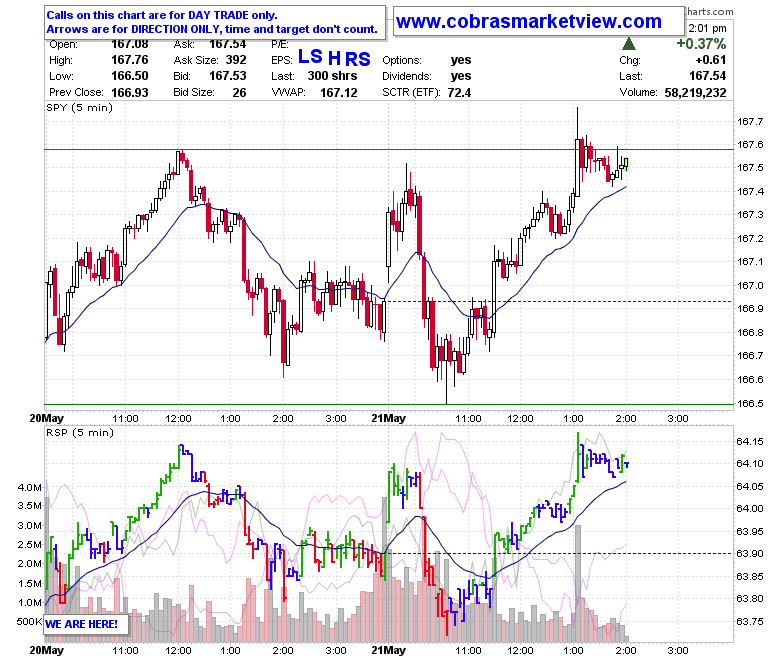Screen dimensions: 780x659
Task: Click the Open value 167.08
Action: (x=129, y=44)
